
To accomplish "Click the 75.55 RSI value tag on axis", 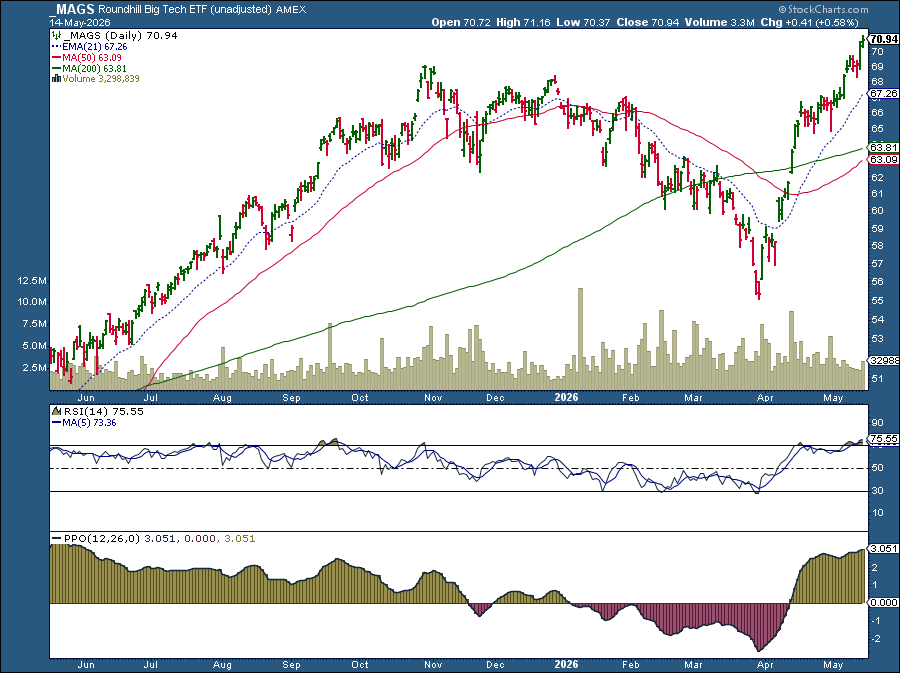I will [x=883, y=439].
